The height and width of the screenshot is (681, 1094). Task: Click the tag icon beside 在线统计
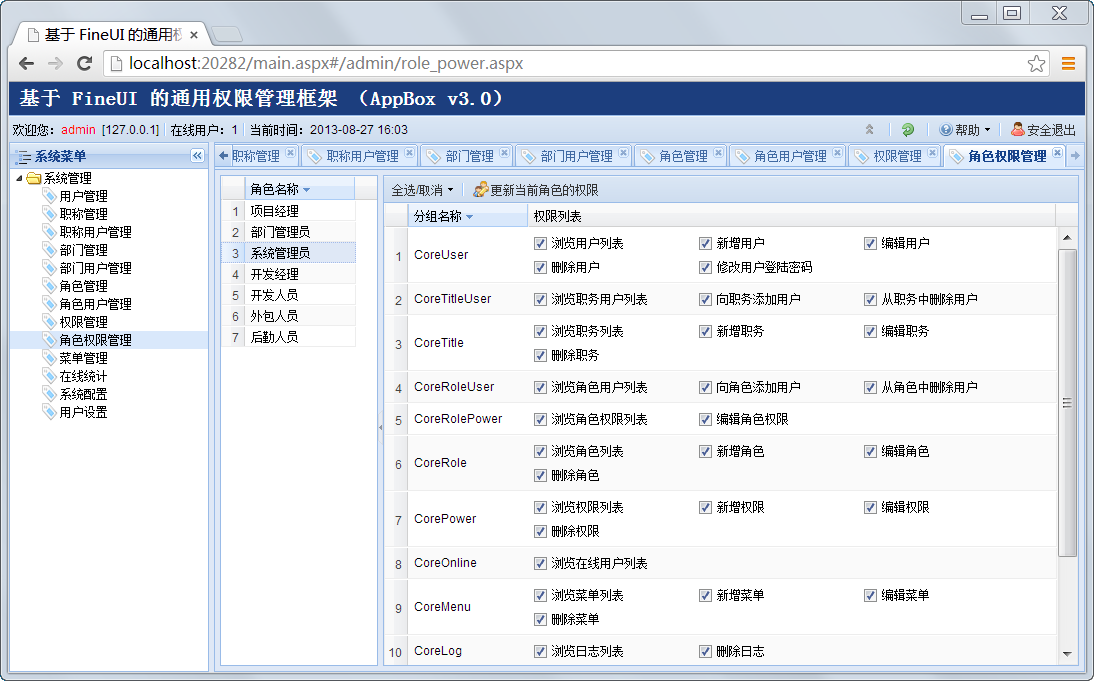pos(50,376)
